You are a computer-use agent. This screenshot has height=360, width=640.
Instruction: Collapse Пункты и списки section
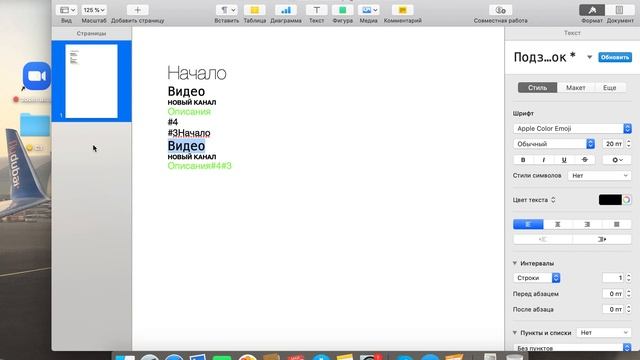coord(515,333)
